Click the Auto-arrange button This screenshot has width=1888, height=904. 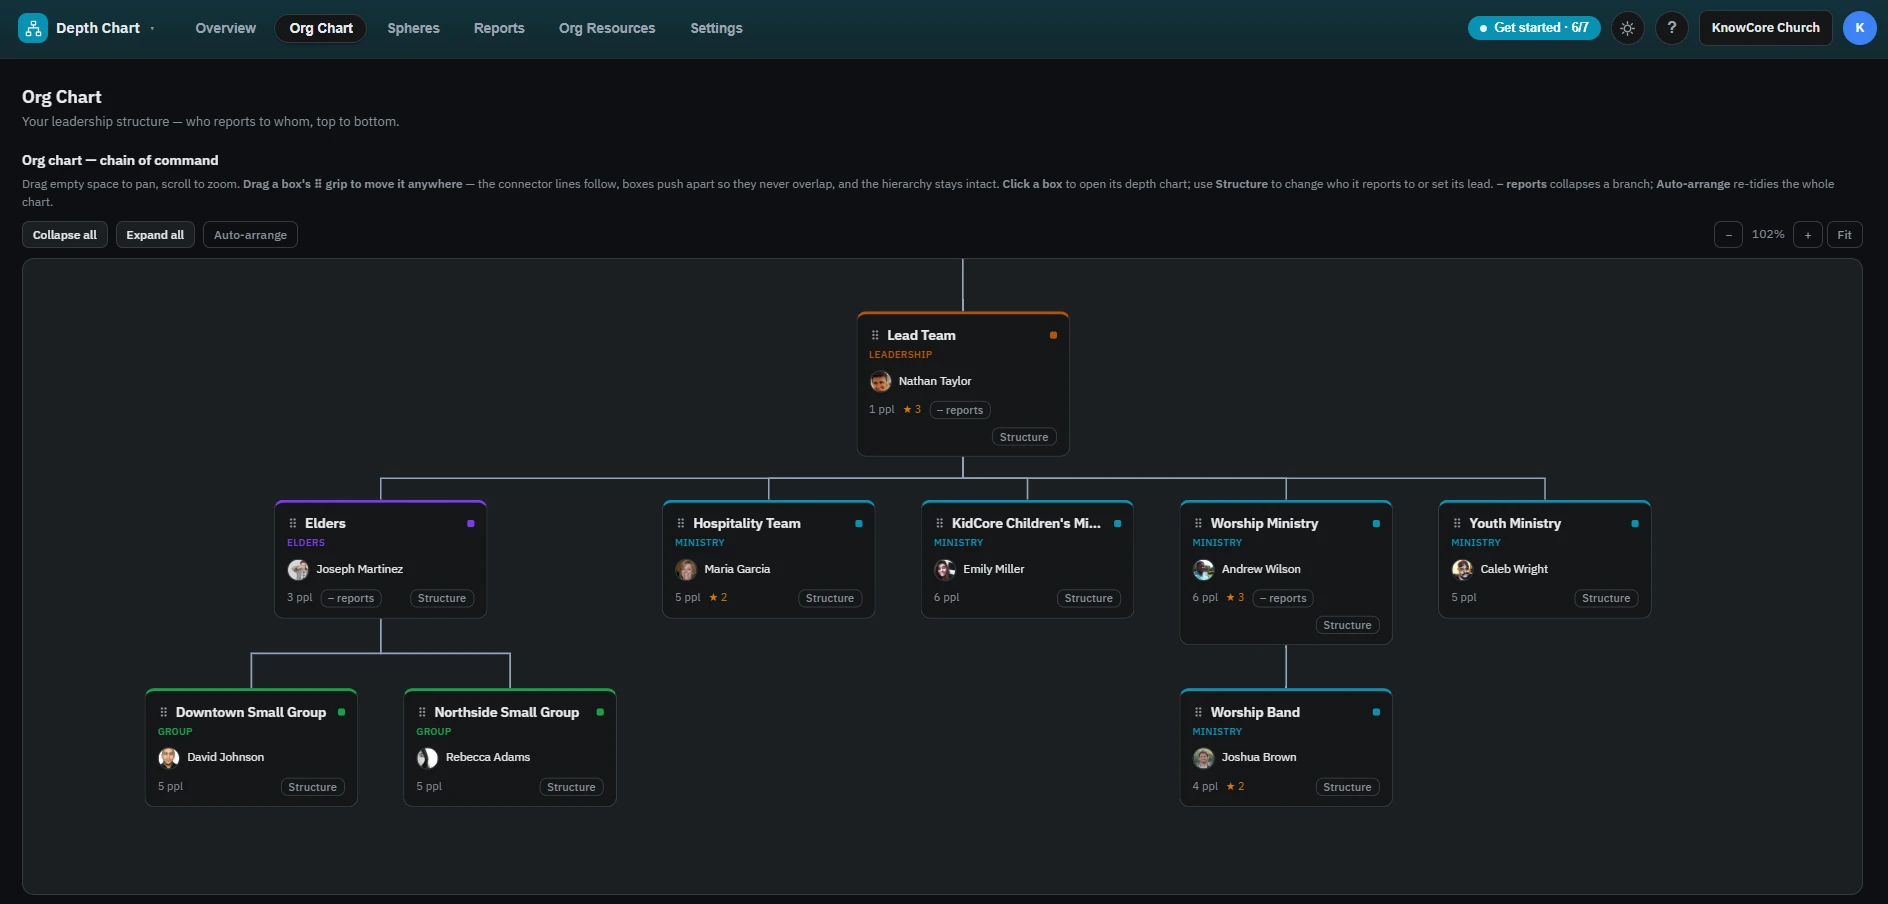point(250,235)
